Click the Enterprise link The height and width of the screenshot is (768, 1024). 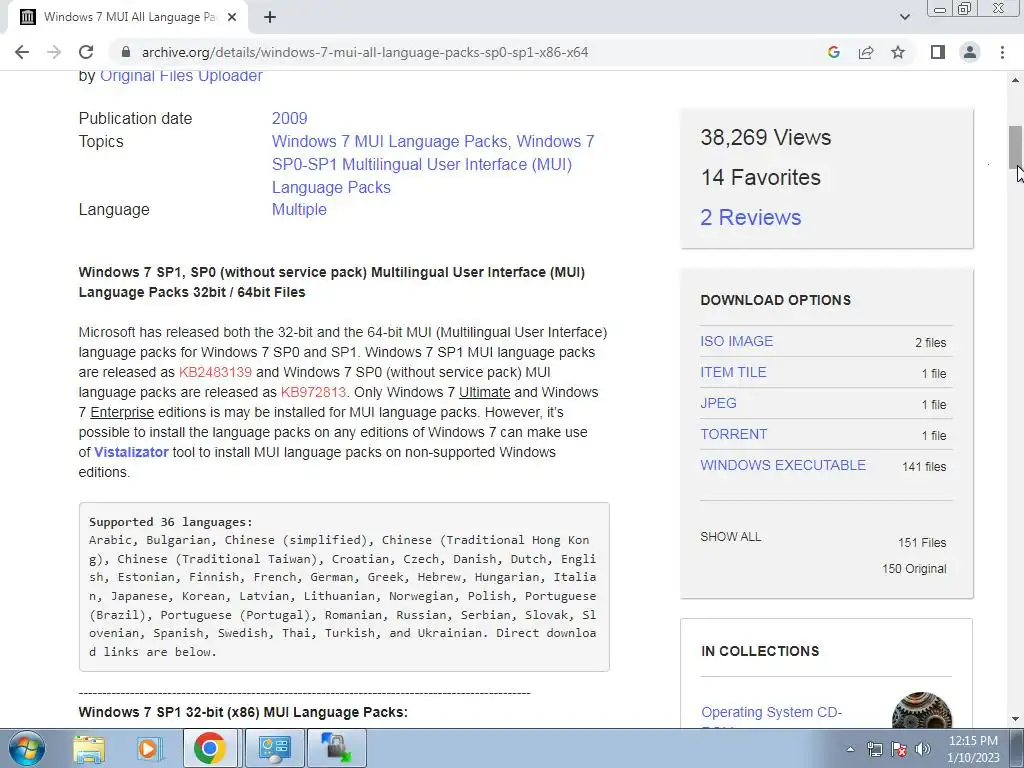coord(122,413)
